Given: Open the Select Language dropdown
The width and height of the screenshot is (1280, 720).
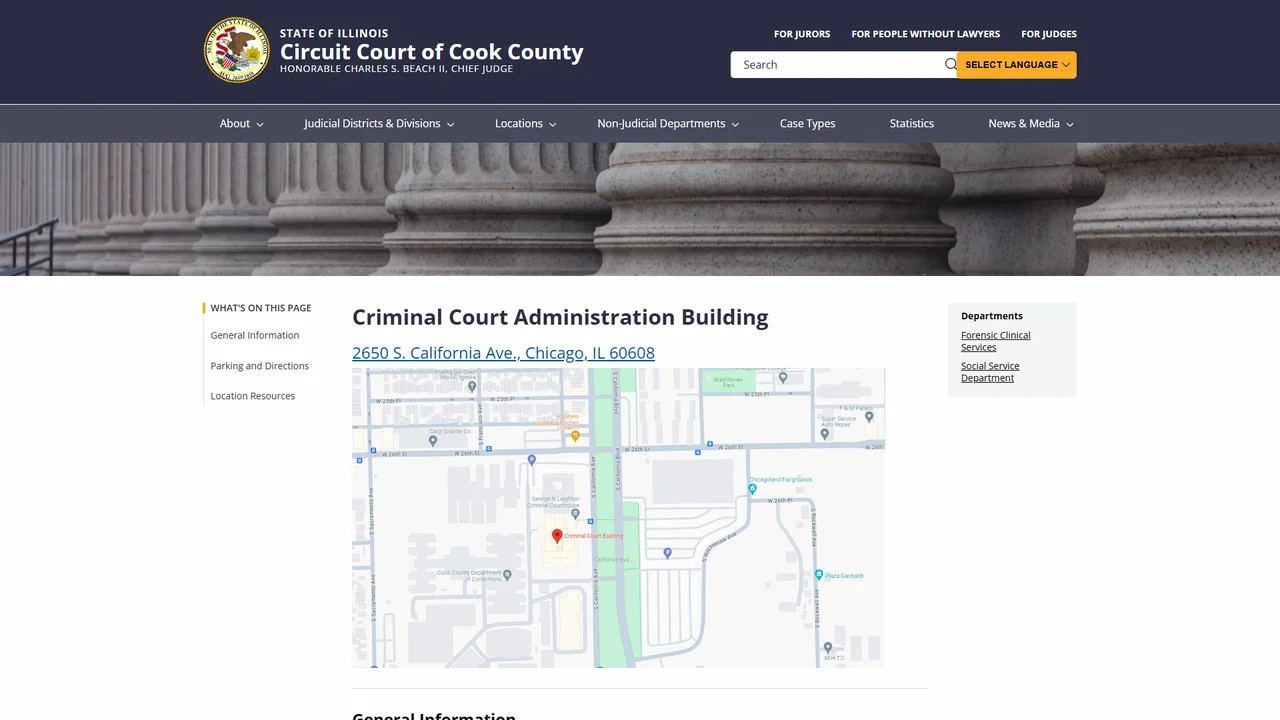Looking at the screenshot, I should 1017,65.
